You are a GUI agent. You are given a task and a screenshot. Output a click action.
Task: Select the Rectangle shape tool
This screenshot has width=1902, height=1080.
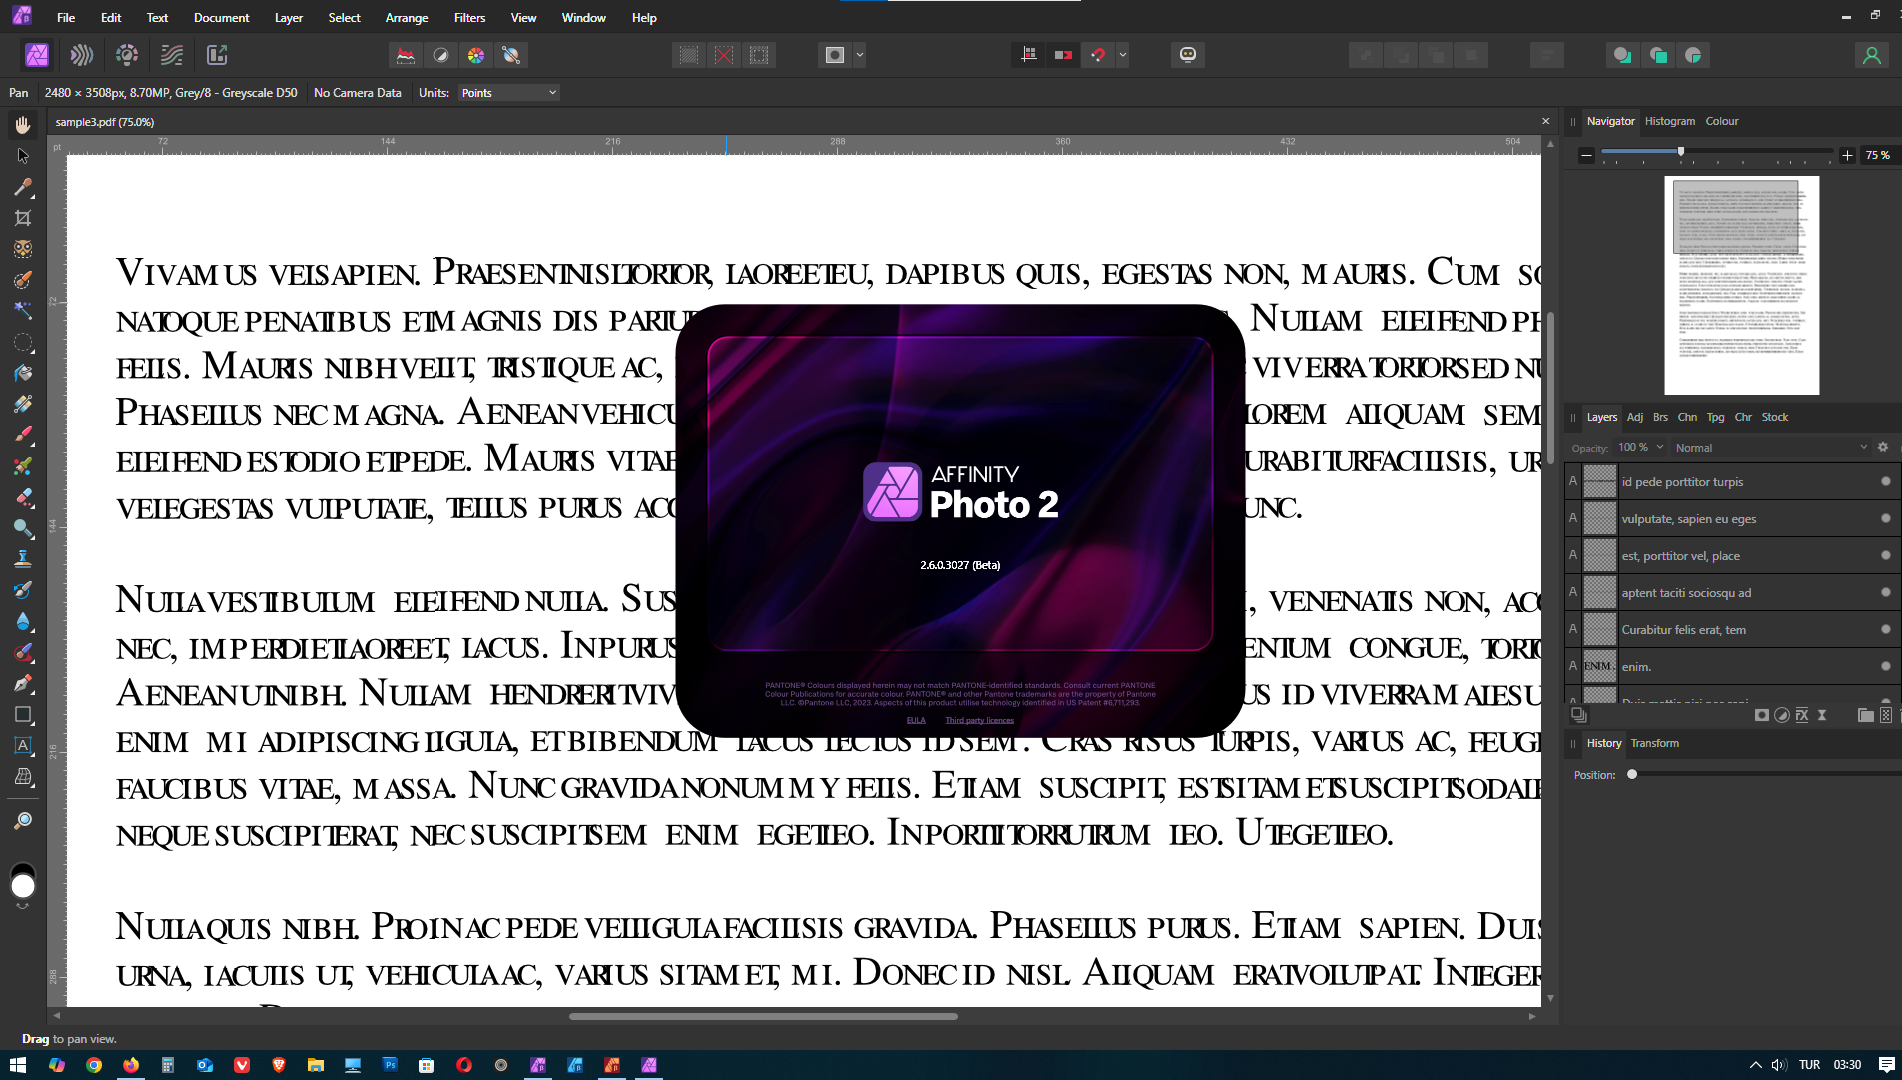23,714
